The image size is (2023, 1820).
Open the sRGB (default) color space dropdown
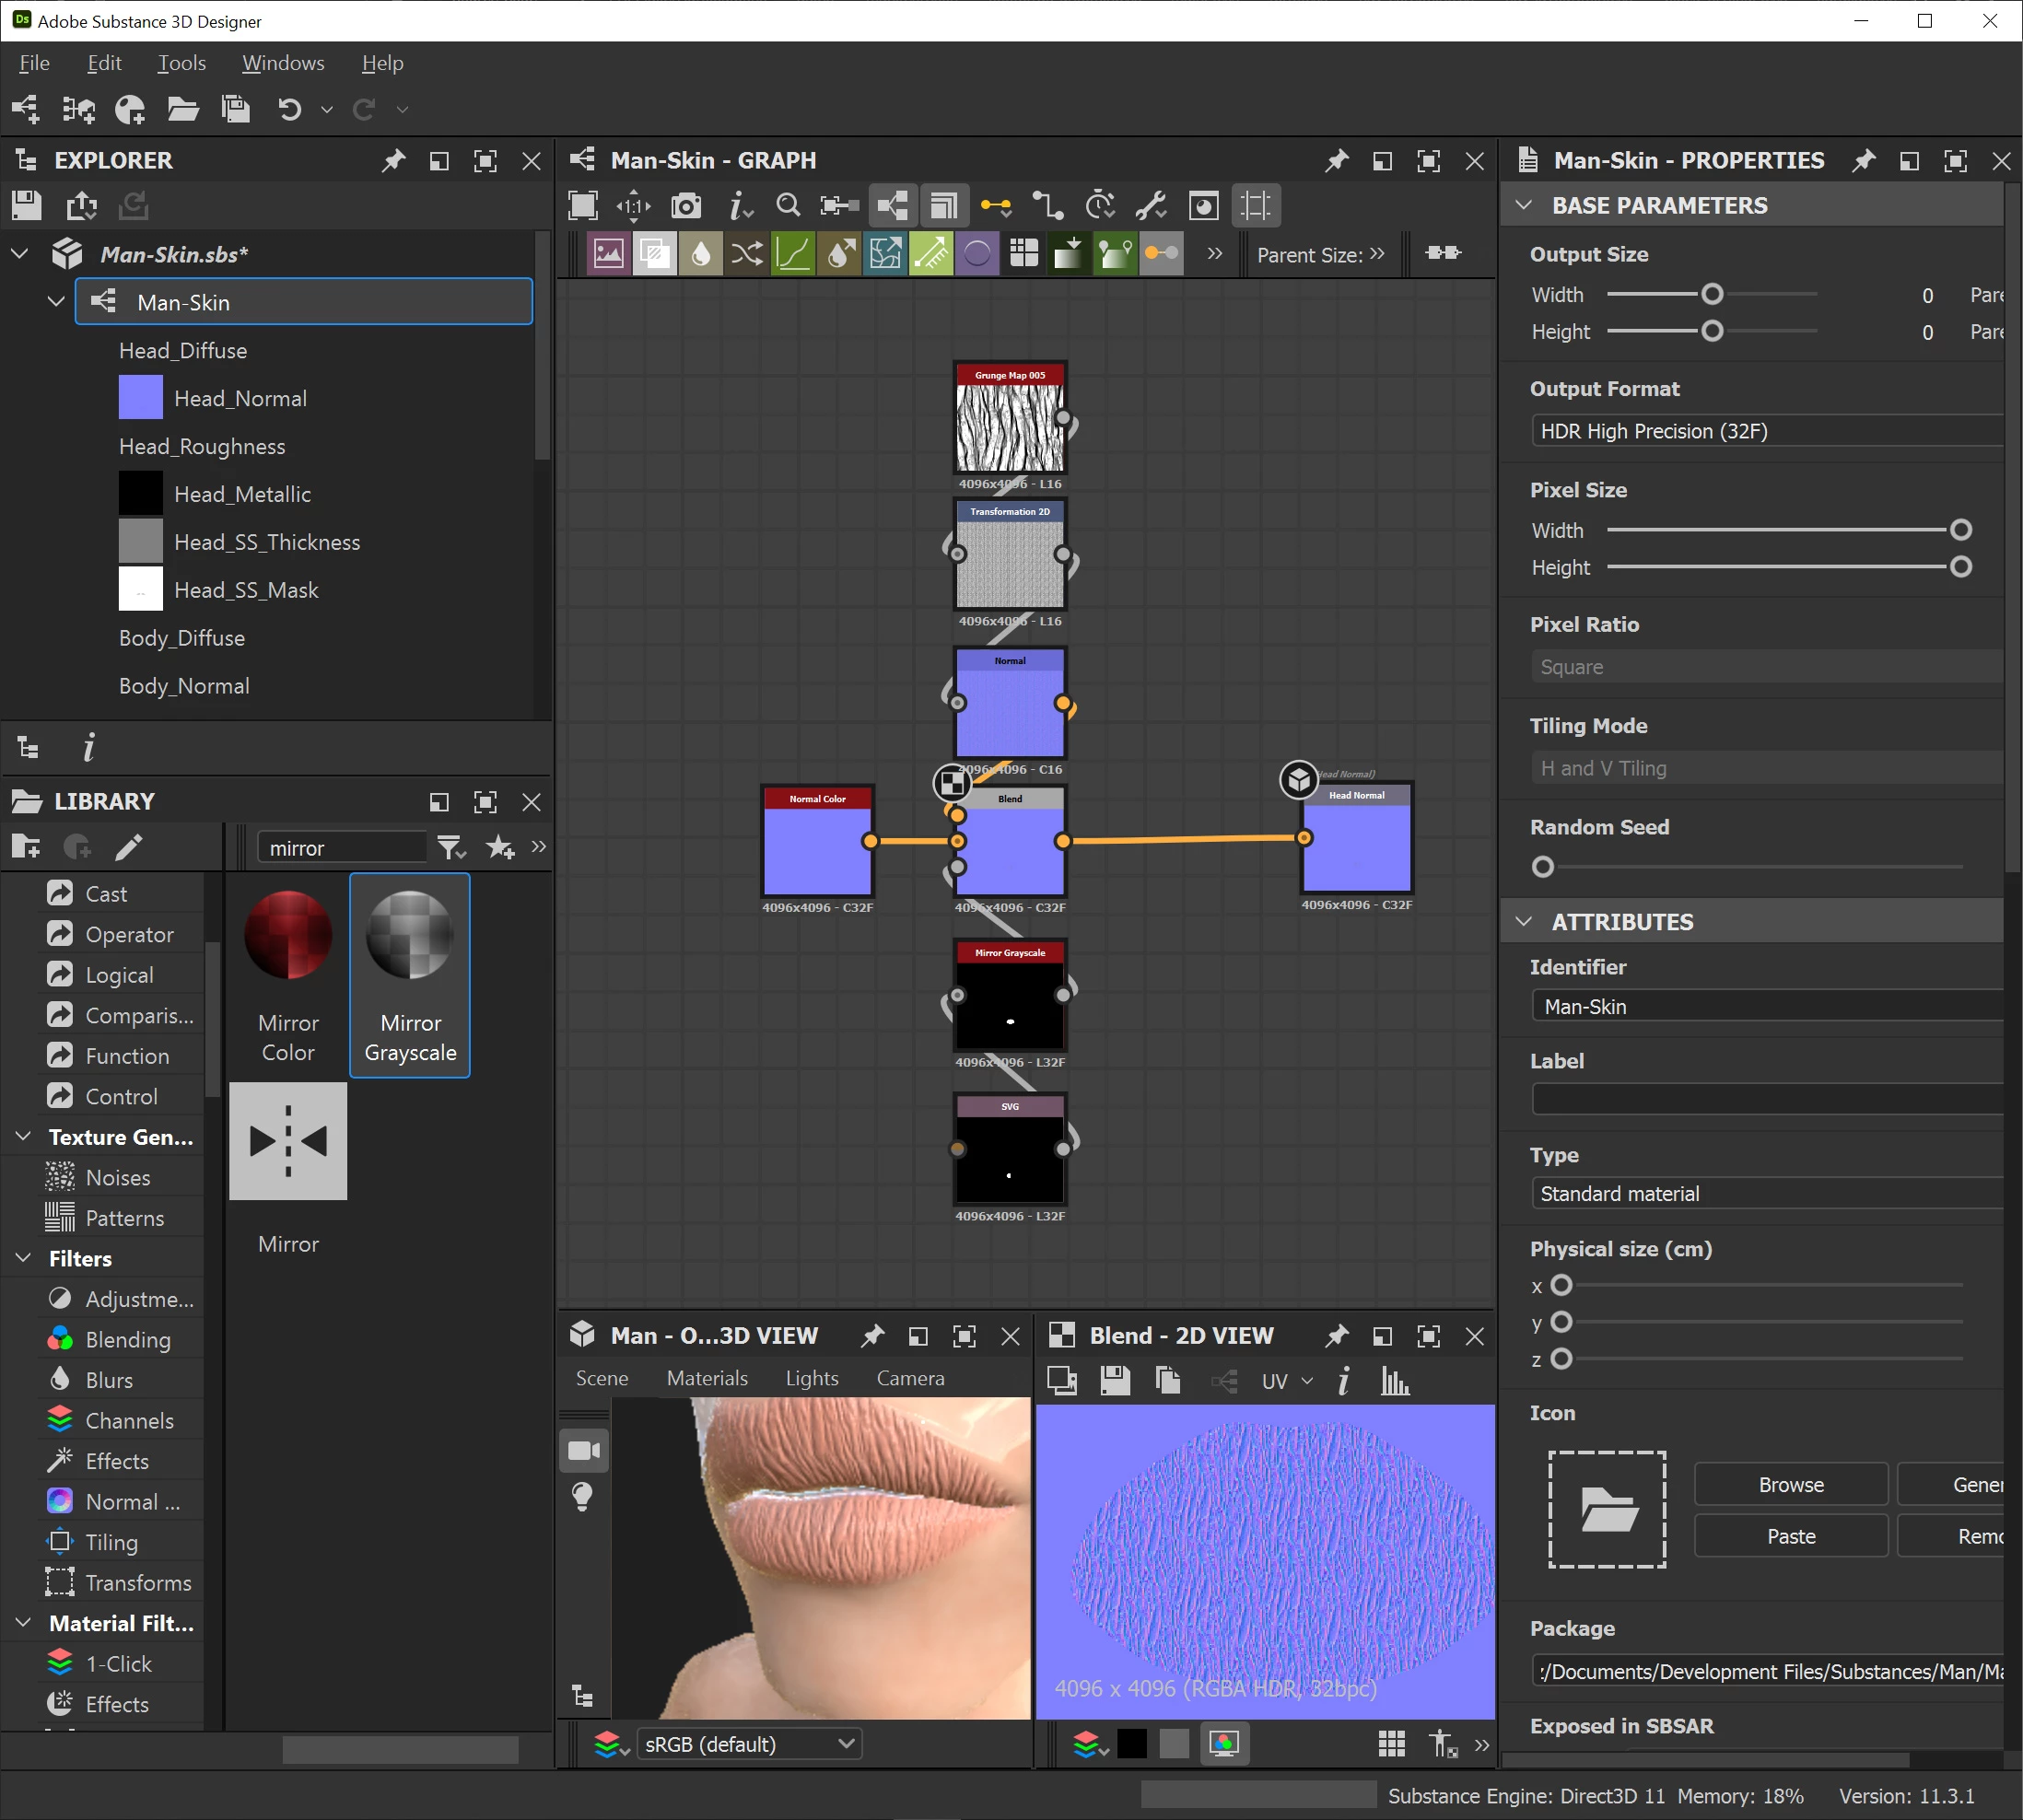point(749,1744)
